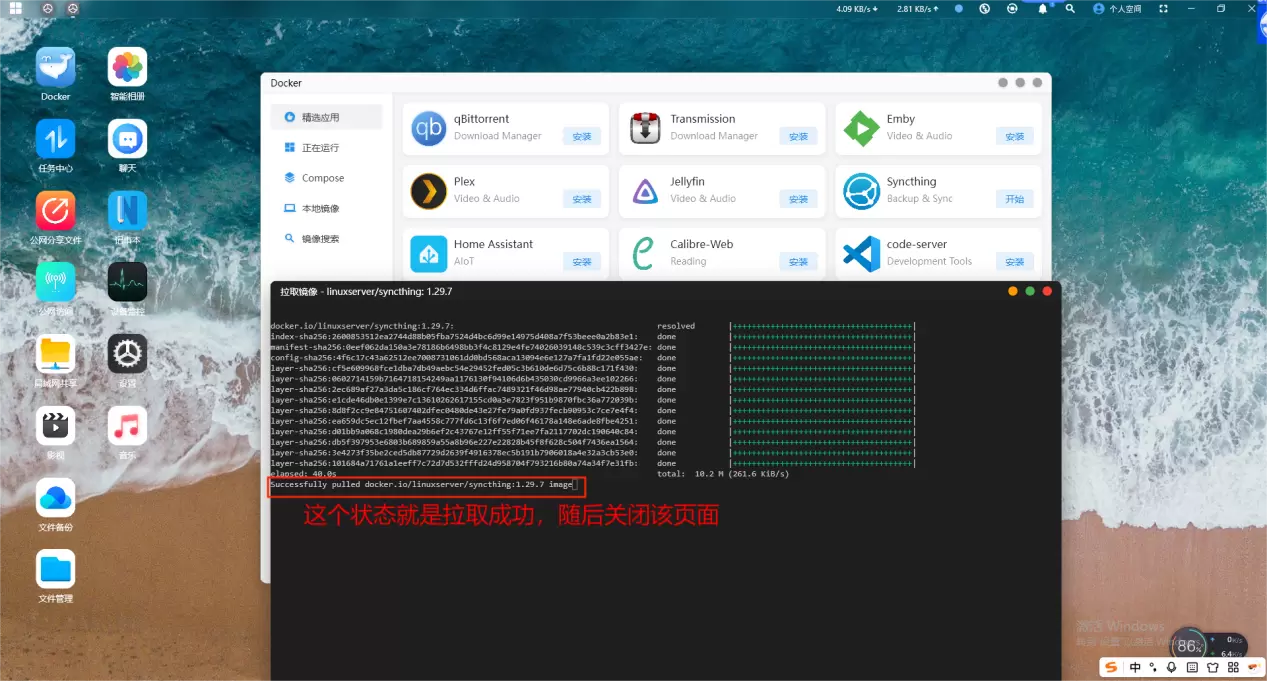Click 安装 button for qBittorrent
This screenshot has width=1267, height=681.
tap(581, 137)
